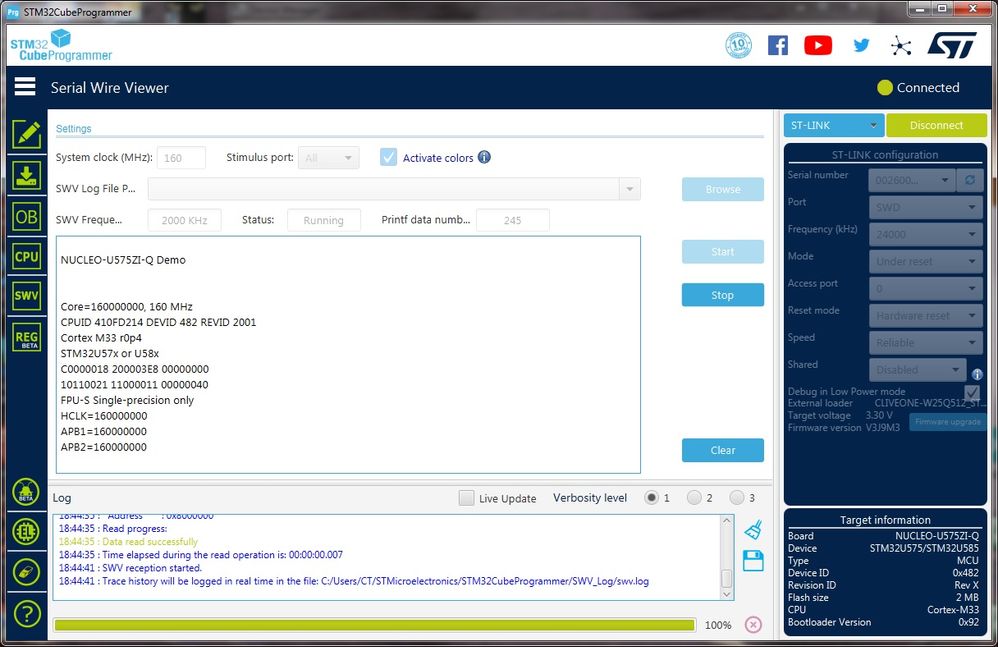Click the 'NUCLEO-U575ZI-Q Demo' output line
Viewport: 998px width, 647px height.
point(123,260)
